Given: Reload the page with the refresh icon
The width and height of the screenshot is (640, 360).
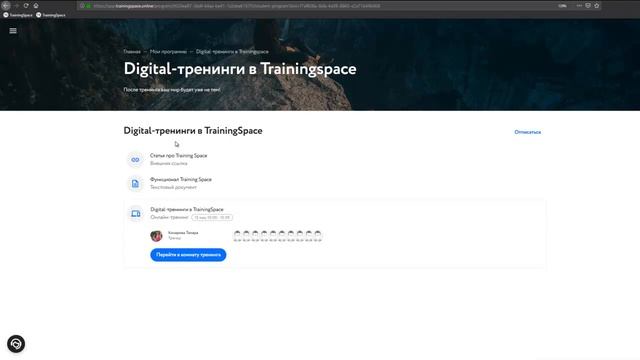Looking at the screenshot, I should click(26, 6).
